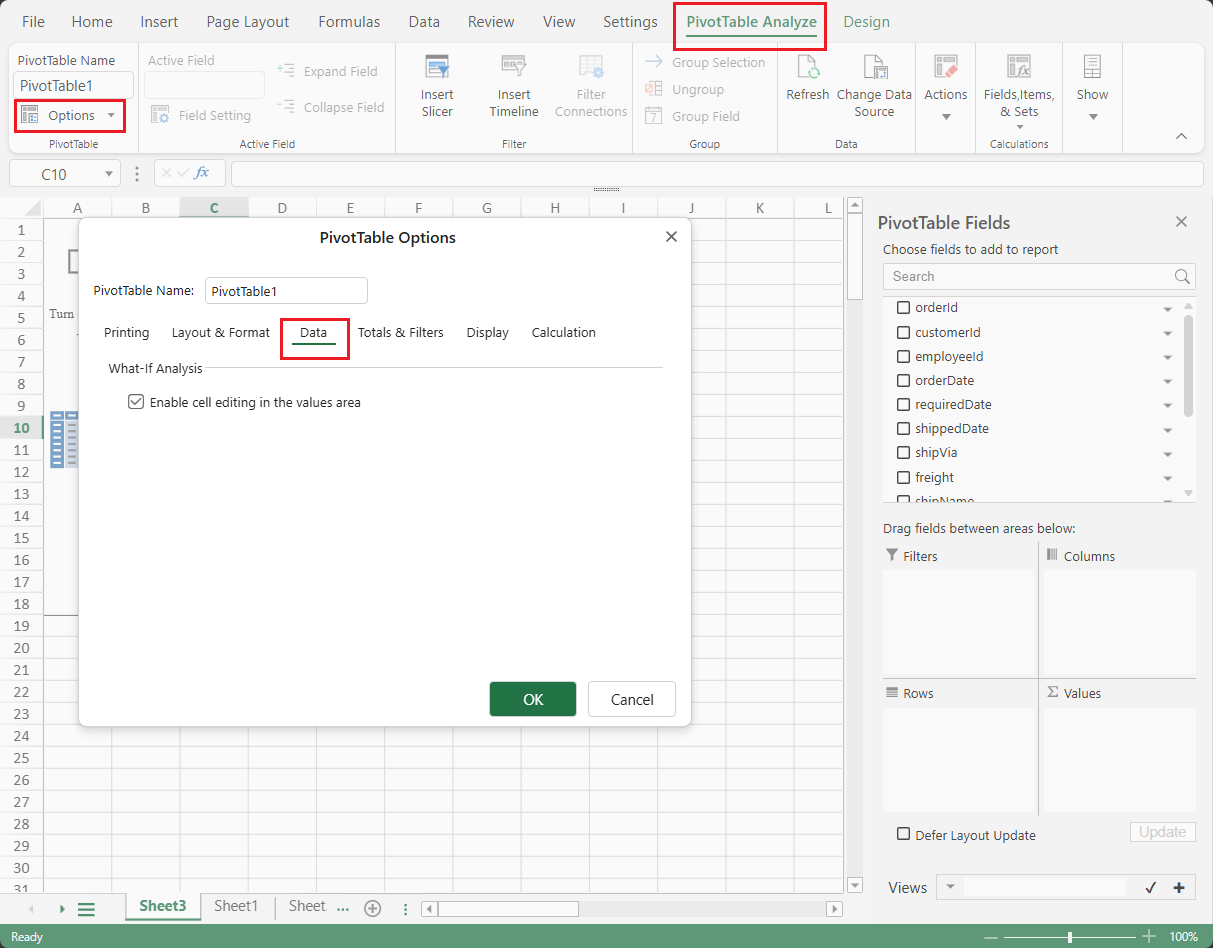
Task: Open the freight field filter dropdown
Action: click(x=1168, y=478)
